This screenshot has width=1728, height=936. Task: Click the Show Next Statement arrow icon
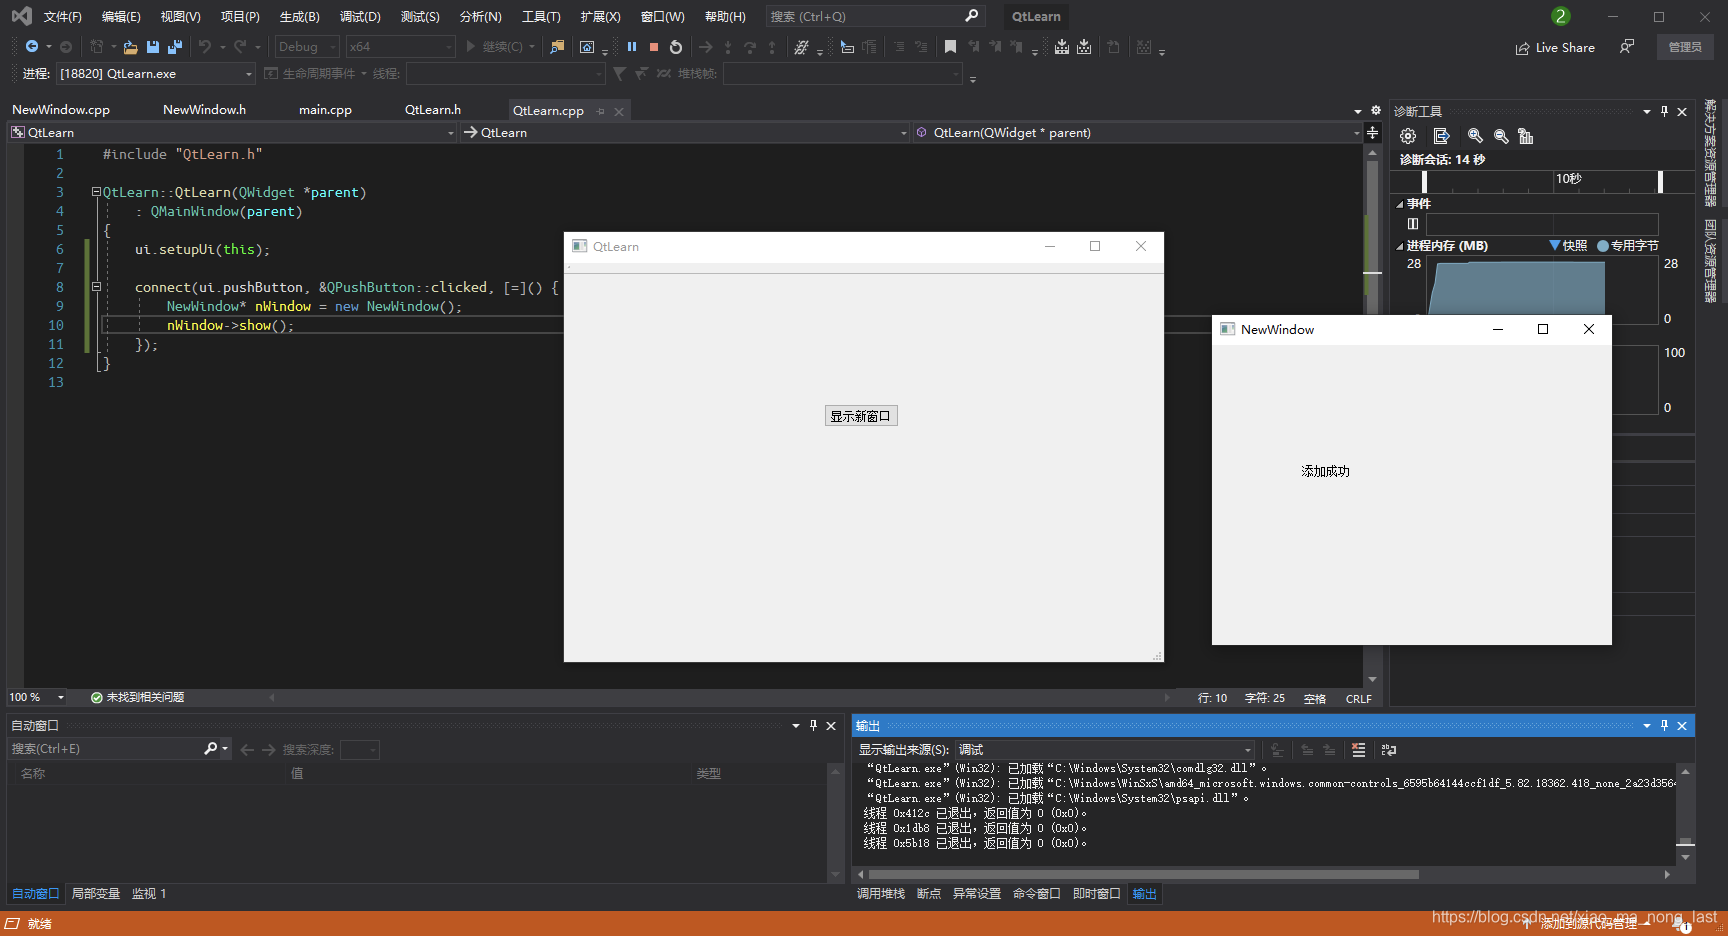point(706,47)
